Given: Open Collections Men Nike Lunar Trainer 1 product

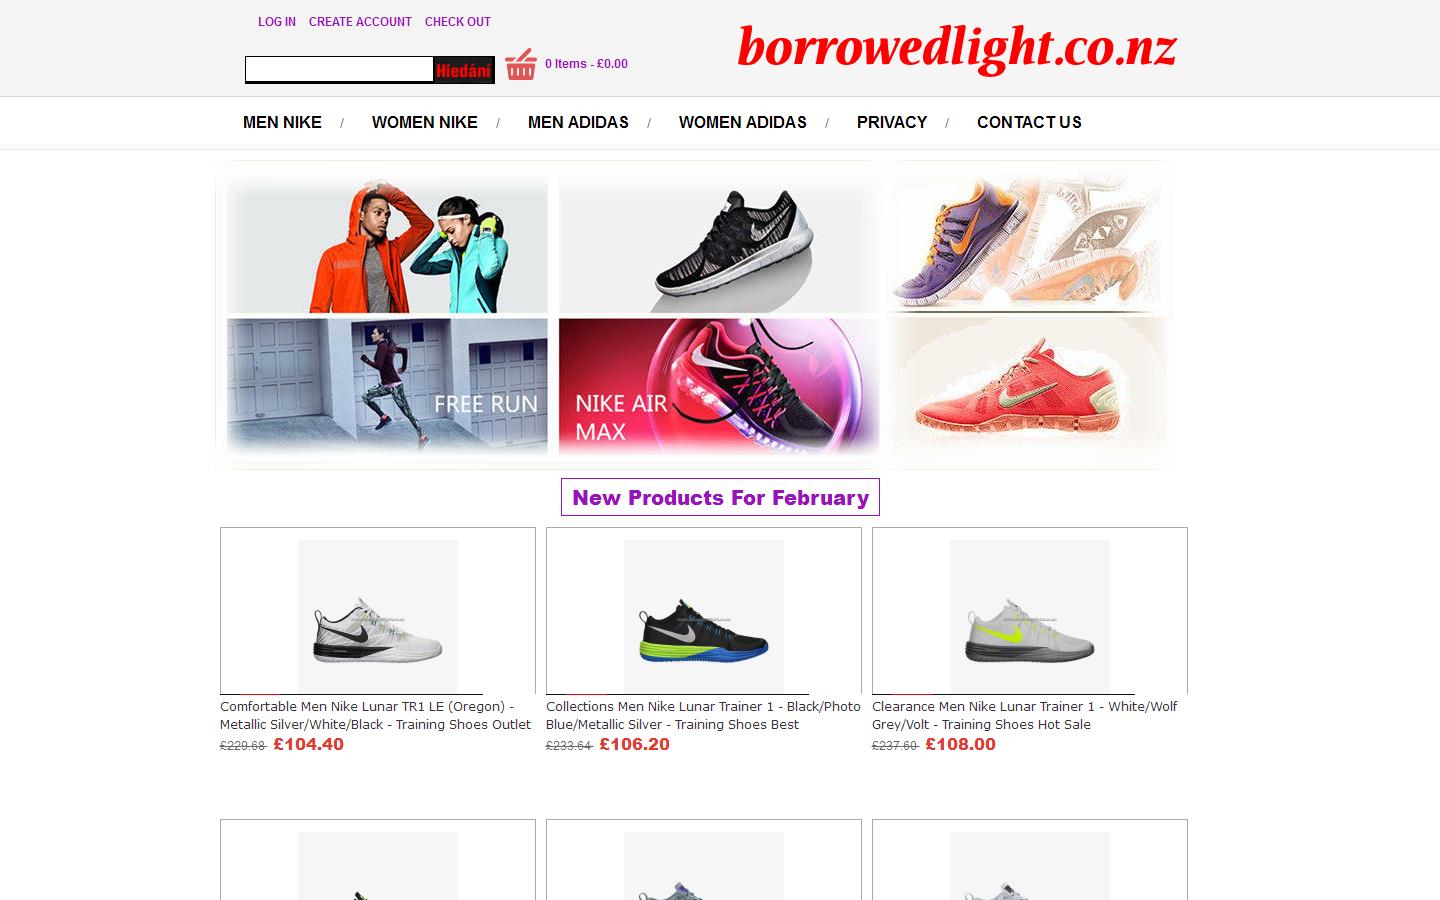Looking at the screenshot, I should coord(703,614).
